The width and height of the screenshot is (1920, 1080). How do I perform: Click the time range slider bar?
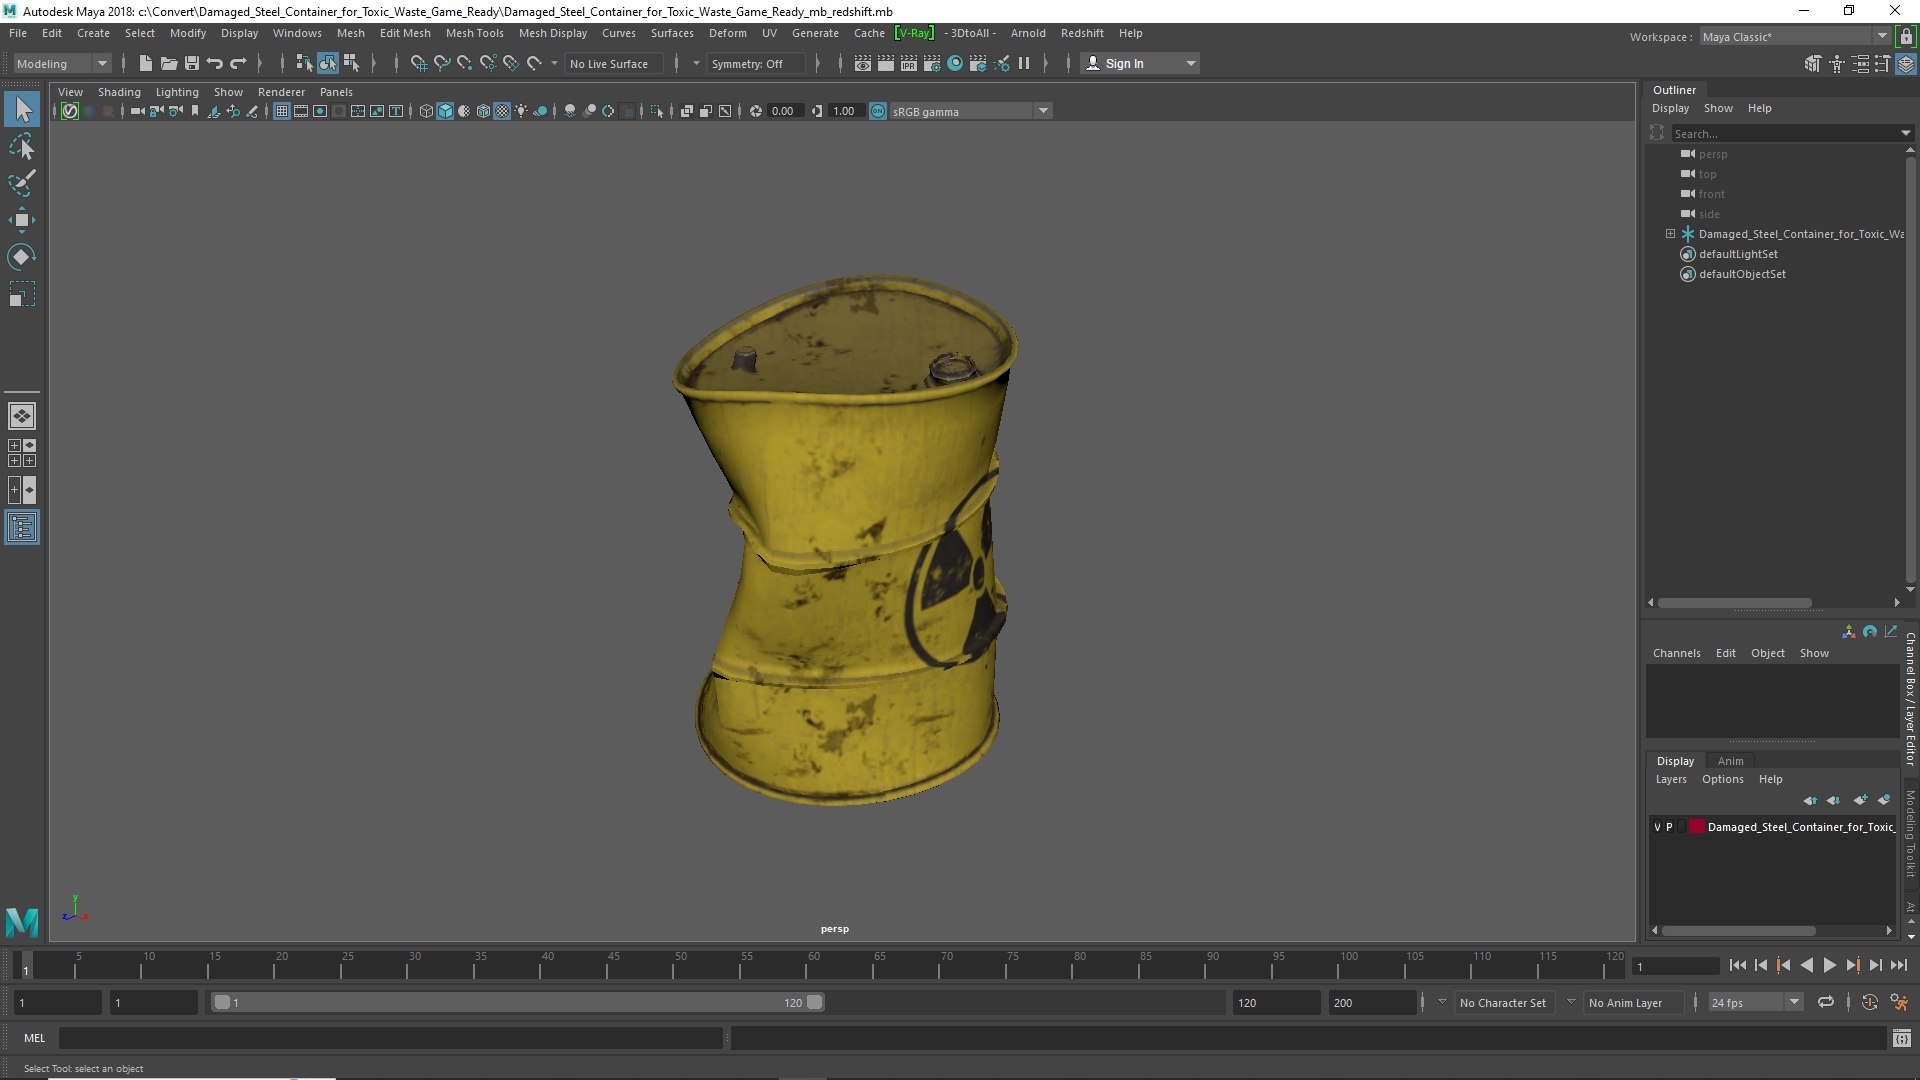click(x=516, y=1002)
